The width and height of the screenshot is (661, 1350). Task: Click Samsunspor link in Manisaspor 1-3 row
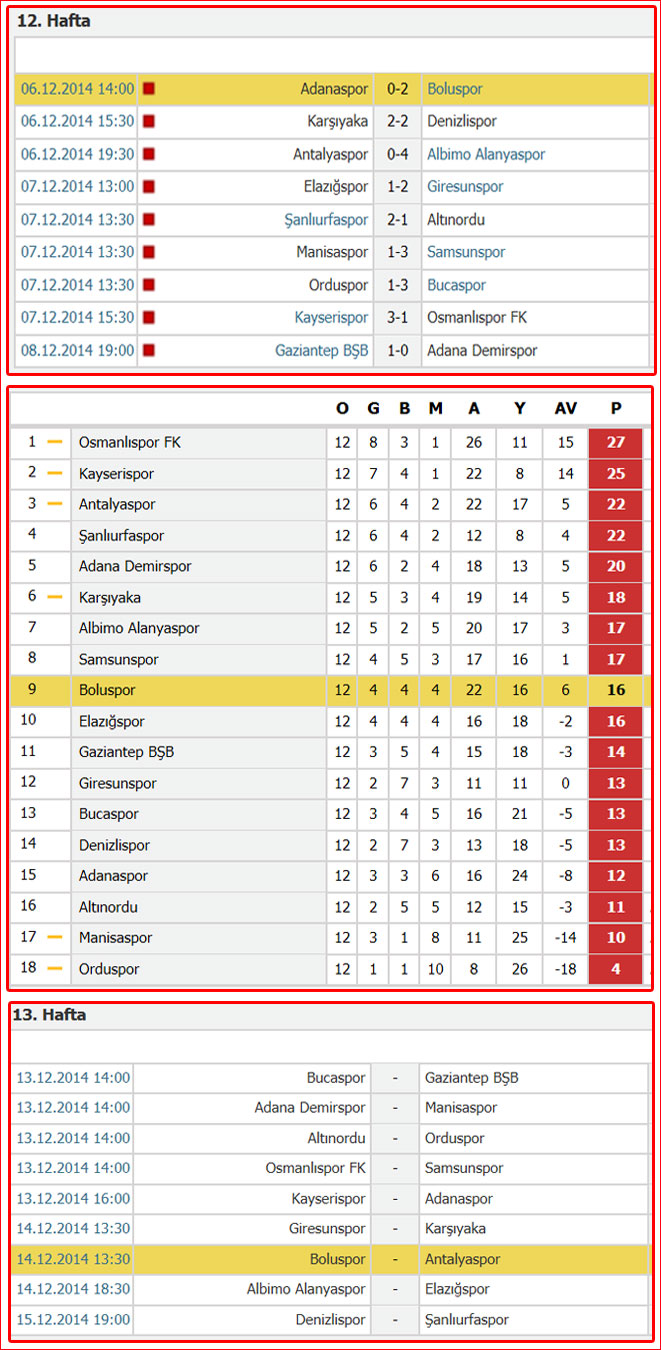click(466, 252)
